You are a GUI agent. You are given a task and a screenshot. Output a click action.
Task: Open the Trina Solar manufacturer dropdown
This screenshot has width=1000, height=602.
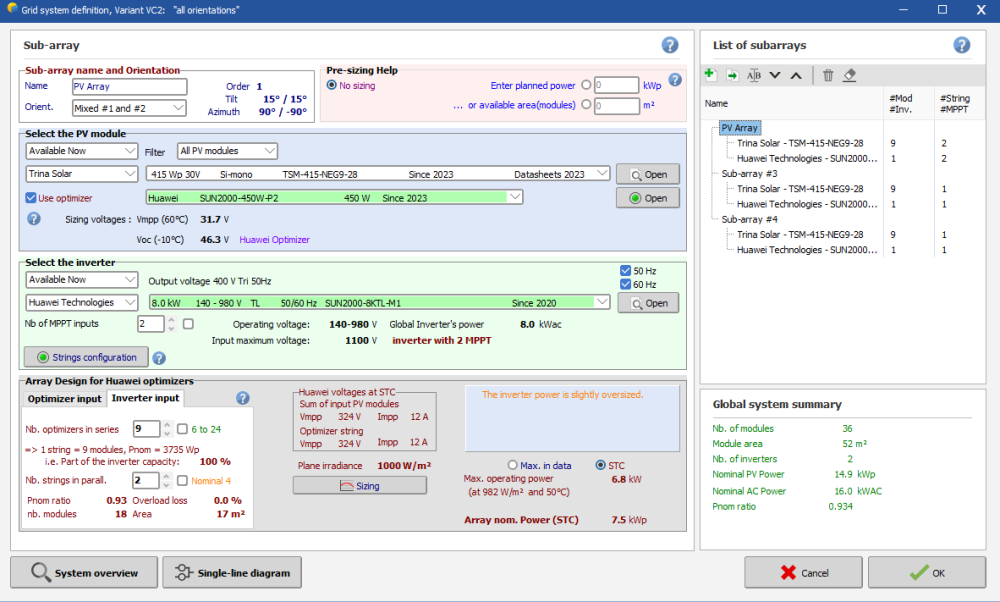[x=82, y=174]
